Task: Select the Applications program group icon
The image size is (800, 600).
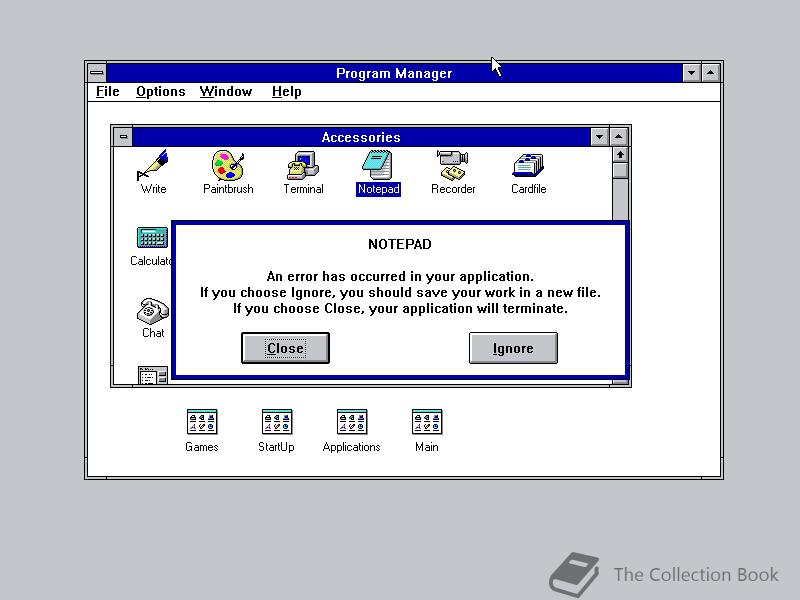Action: pos(352,422)
